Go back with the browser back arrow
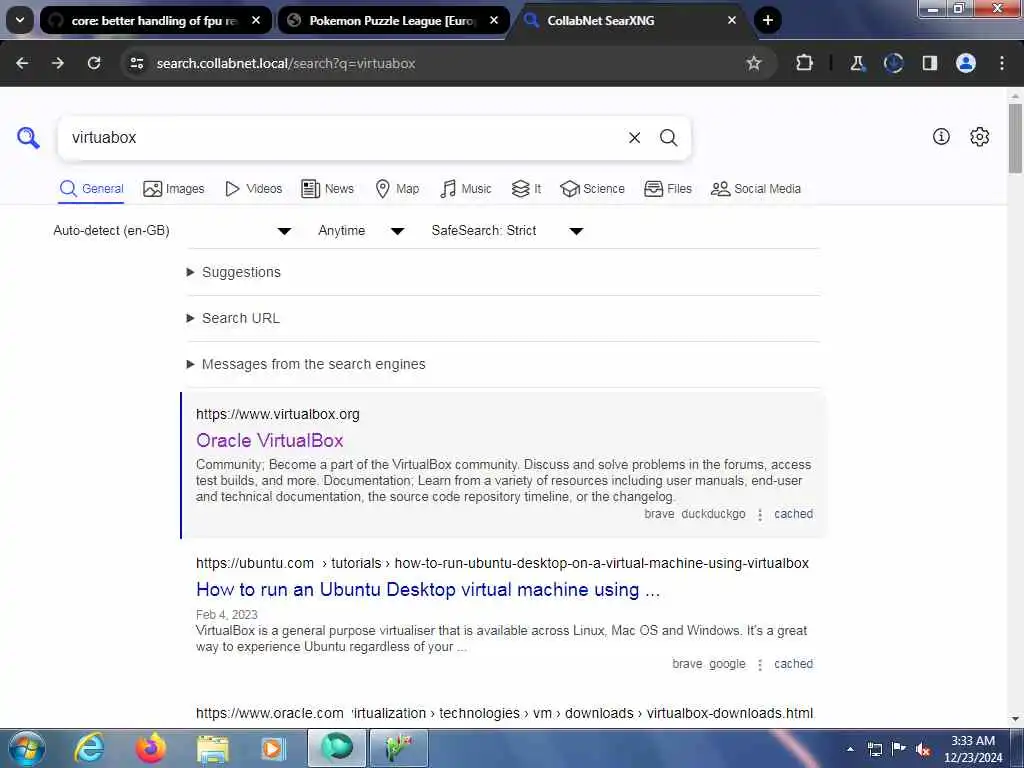Image resolution: width=1024 pixels, height=768 pixels. click(x=22, y=63)
